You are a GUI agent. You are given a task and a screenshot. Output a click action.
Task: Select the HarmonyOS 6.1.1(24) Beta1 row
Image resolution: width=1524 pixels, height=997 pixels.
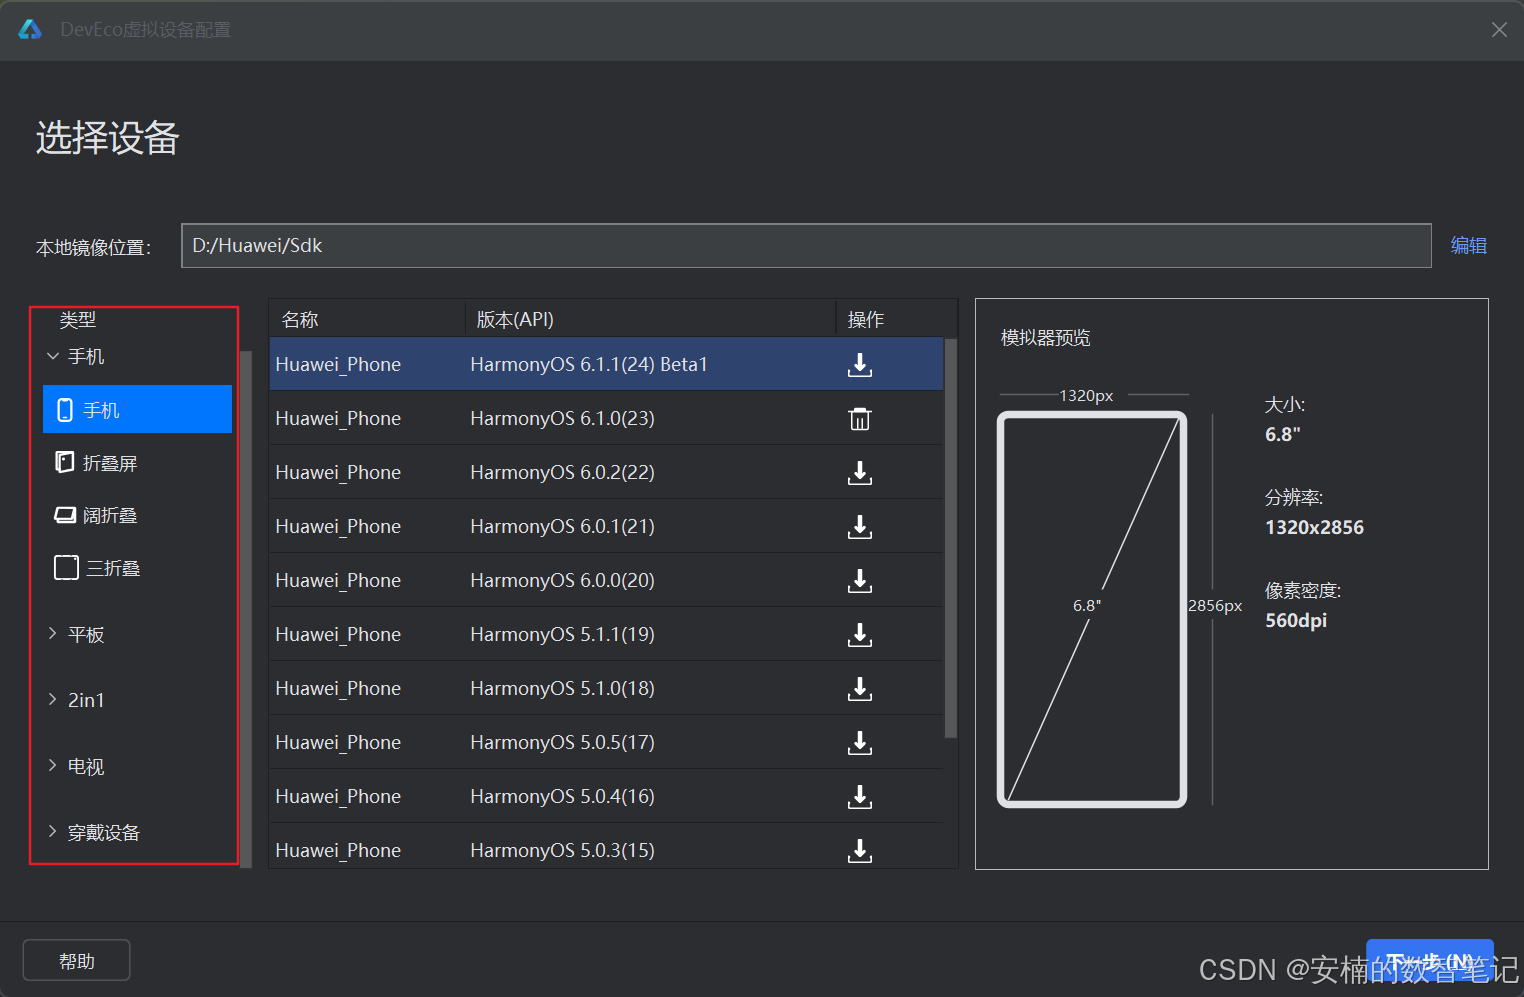point(606,364)
